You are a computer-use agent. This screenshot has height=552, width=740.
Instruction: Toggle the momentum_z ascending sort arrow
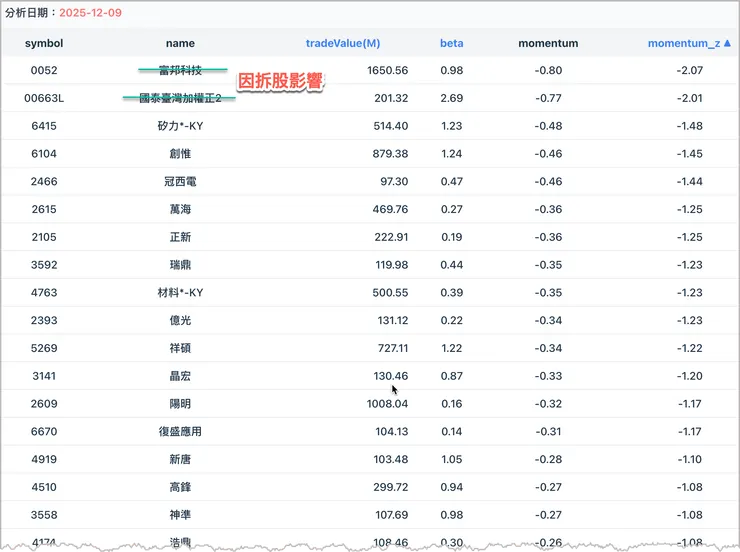[x=727, y=43]
